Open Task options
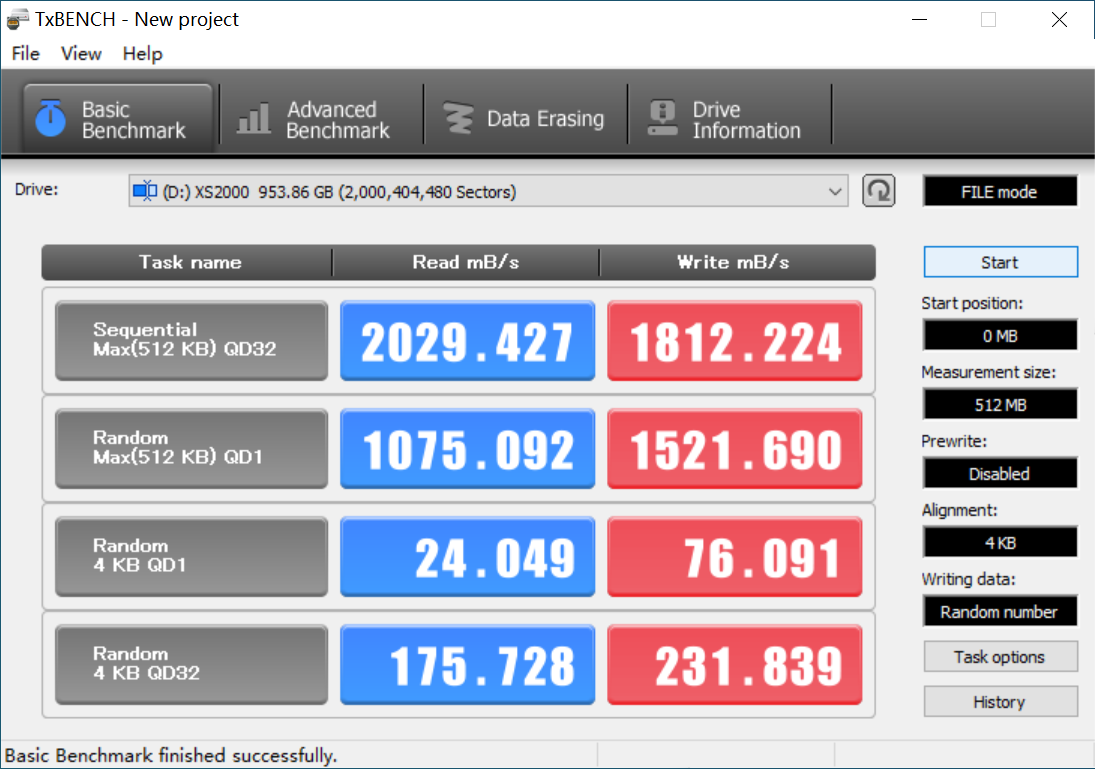The width and height of the screenshot is (1095, 769). (1000, 656)
